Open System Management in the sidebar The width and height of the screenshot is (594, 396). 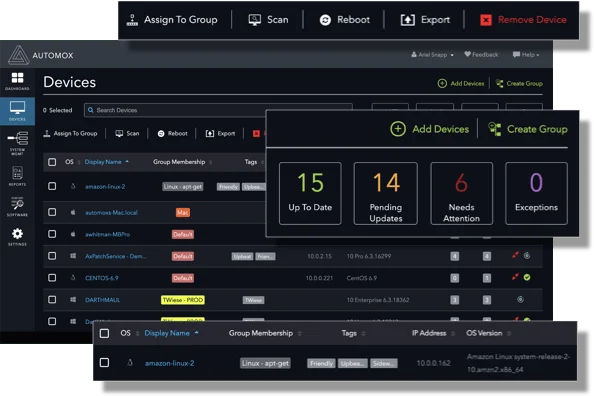(x=17, y=143)
